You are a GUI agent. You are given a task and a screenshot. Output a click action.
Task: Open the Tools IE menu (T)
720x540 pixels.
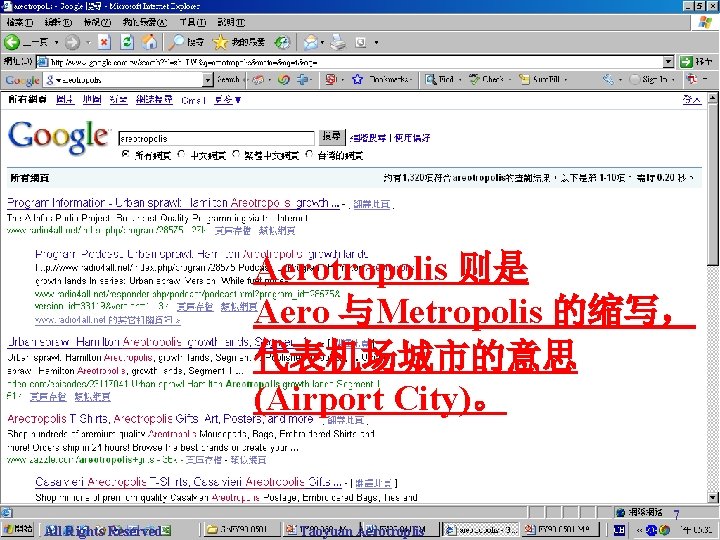[x=193, y=22]
